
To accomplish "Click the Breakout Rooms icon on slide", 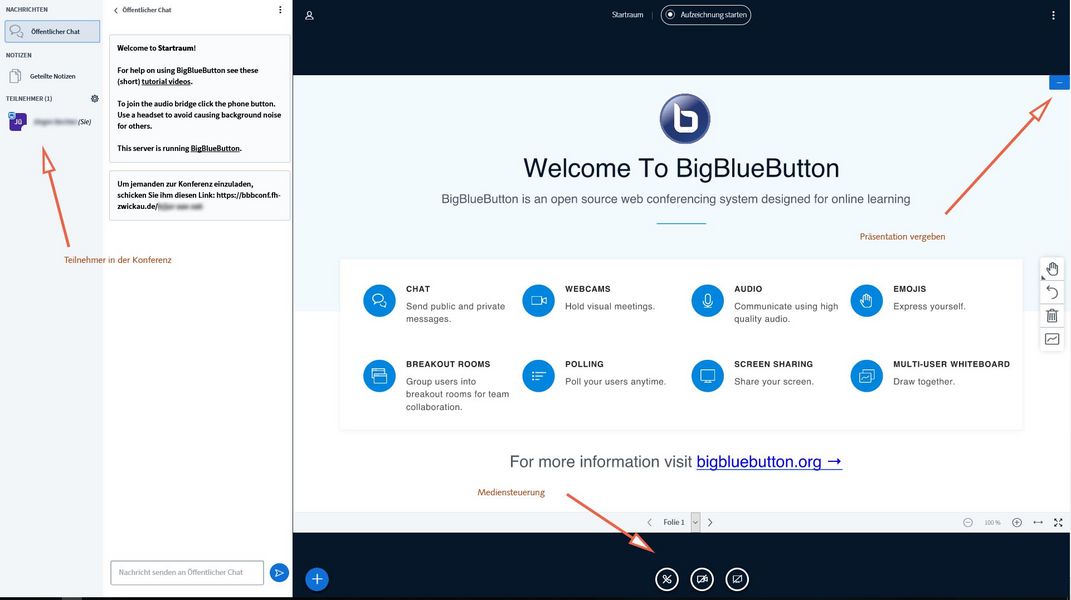I will [379, 376].
